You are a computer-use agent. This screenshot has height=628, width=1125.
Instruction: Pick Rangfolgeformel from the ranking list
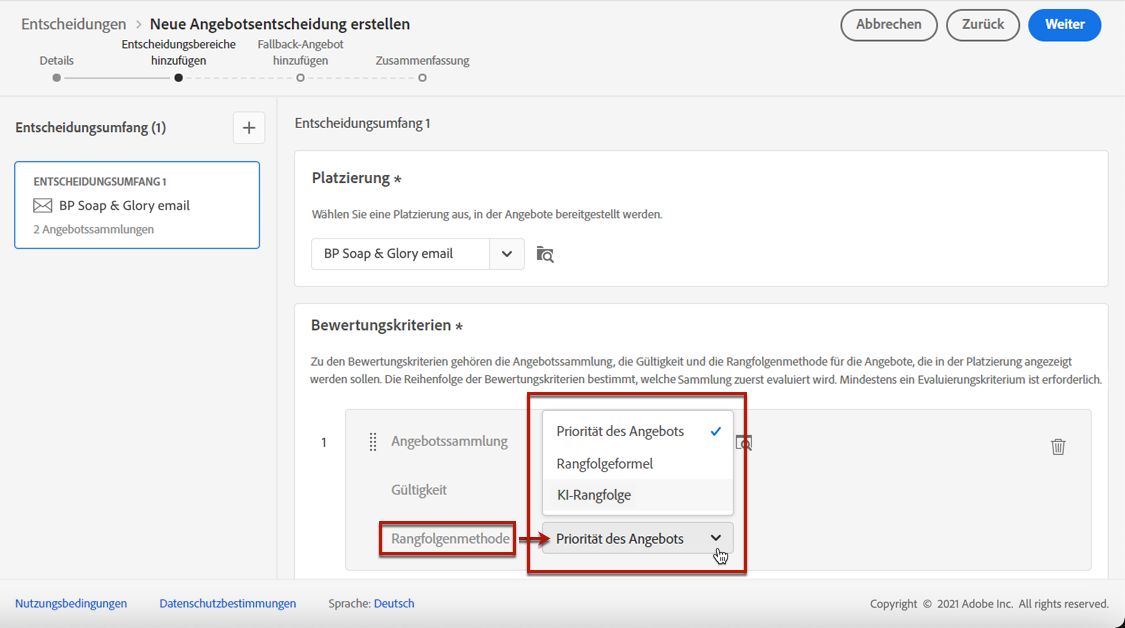(x=638, y=464)
